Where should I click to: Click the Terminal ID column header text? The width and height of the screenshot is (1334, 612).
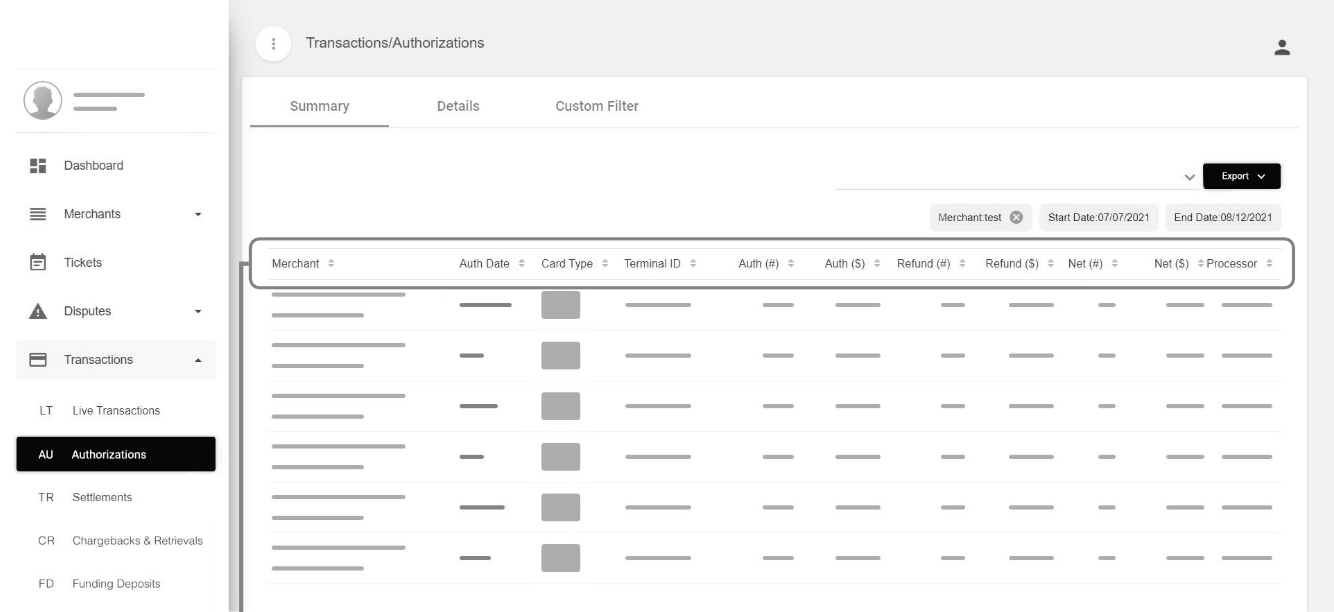click(652, 264)
